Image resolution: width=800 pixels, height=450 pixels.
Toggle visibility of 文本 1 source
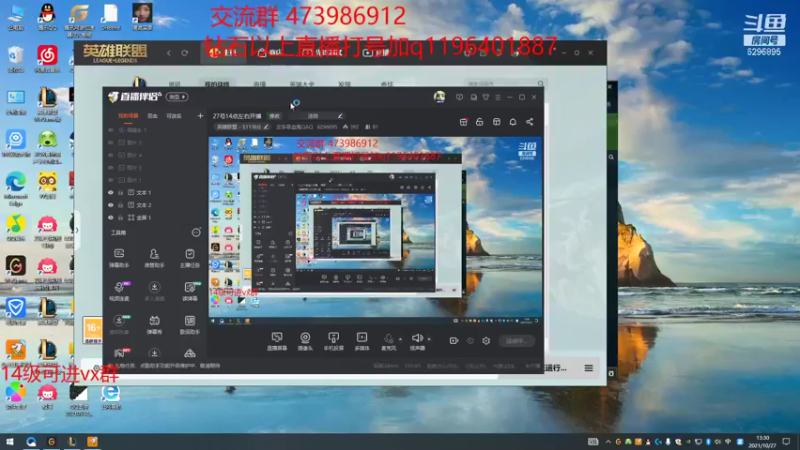[111, 193]
